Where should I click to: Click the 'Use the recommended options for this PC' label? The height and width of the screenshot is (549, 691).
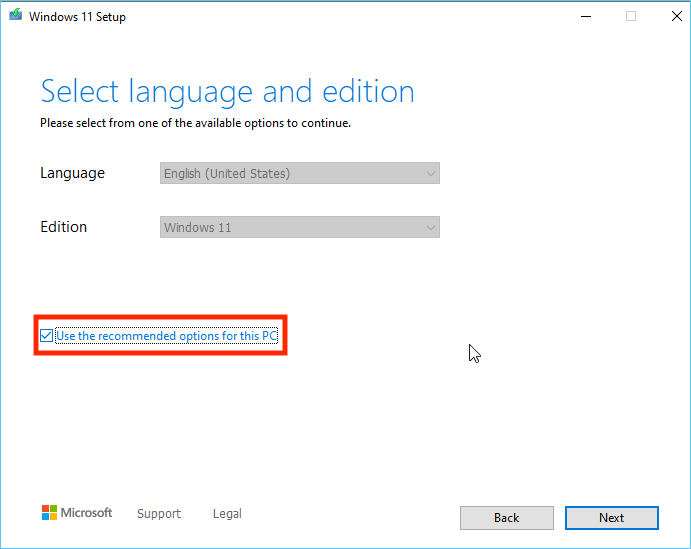pos(166,336)
